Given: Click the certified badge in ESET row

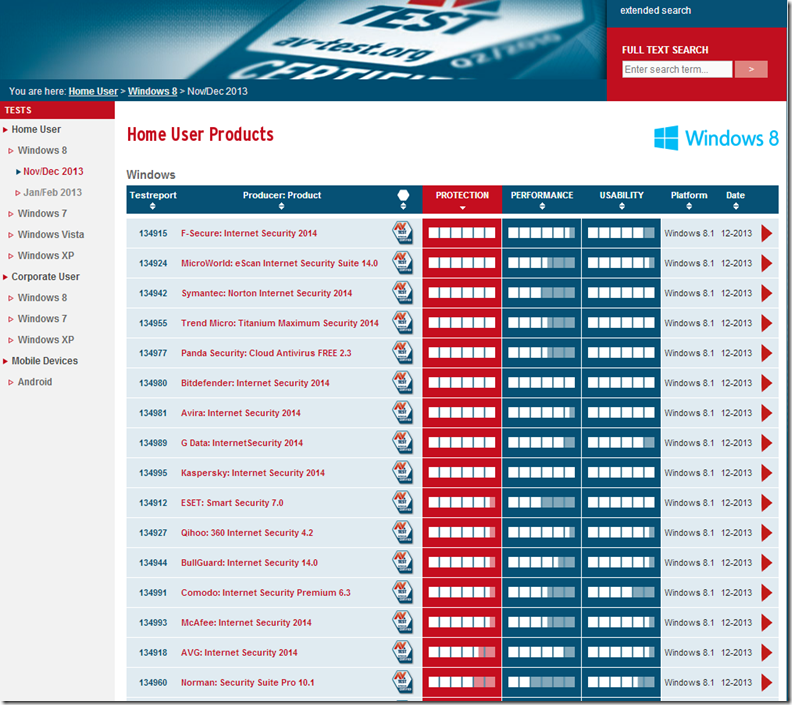Looking at the screenshot, I should click(403, 502).
